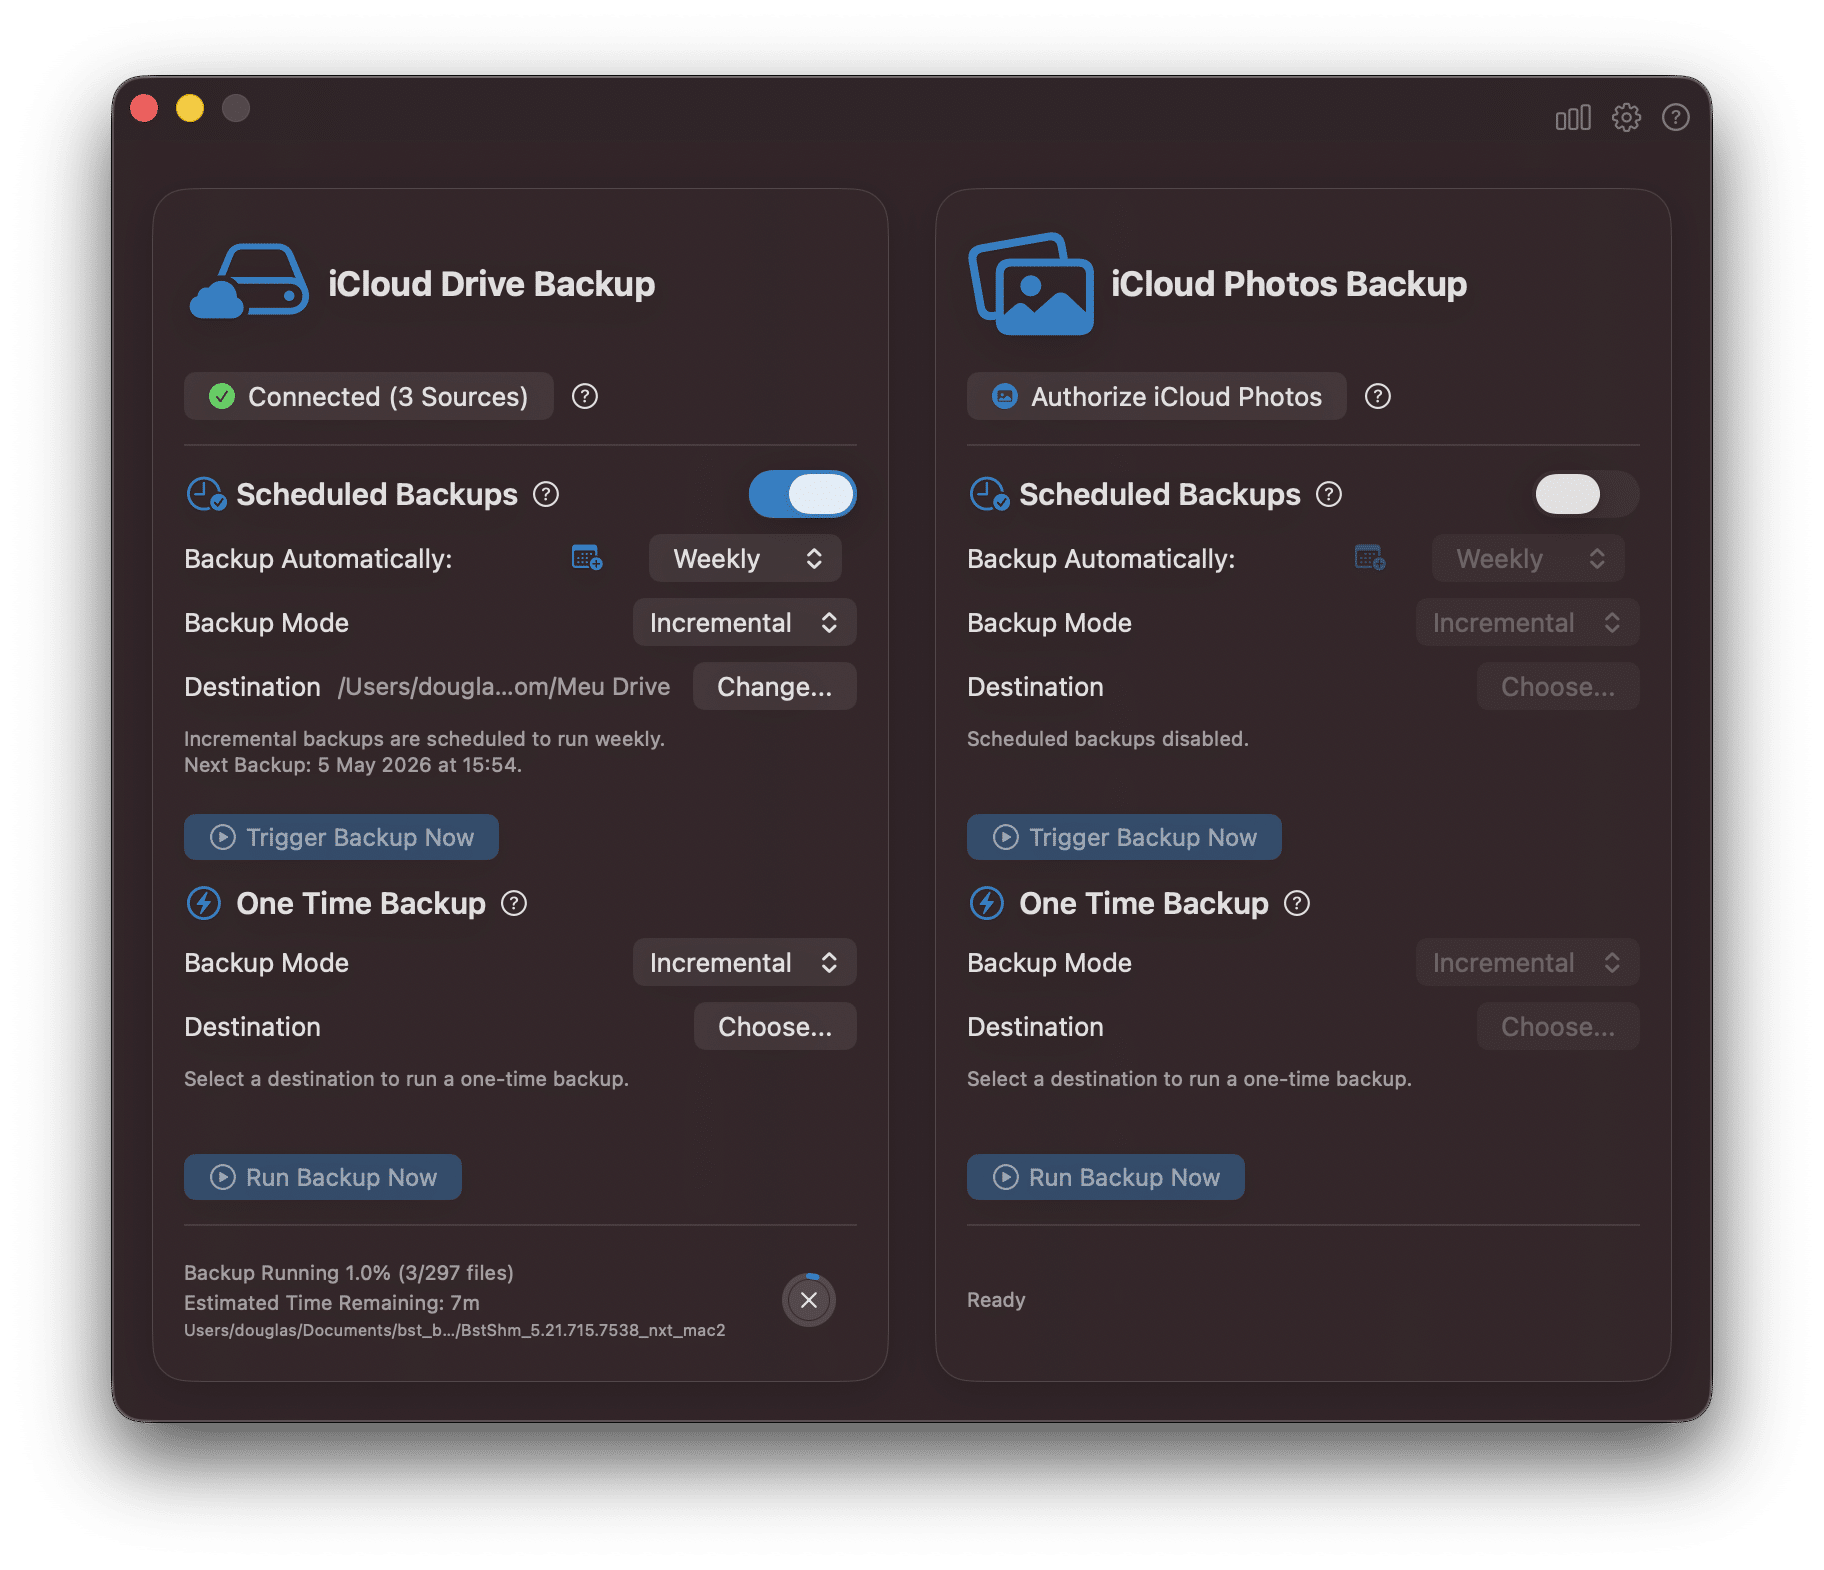Click the Drive One Time Backup lightning icon
Viewport: 1824px width, 1570px height.
point(204,904)
